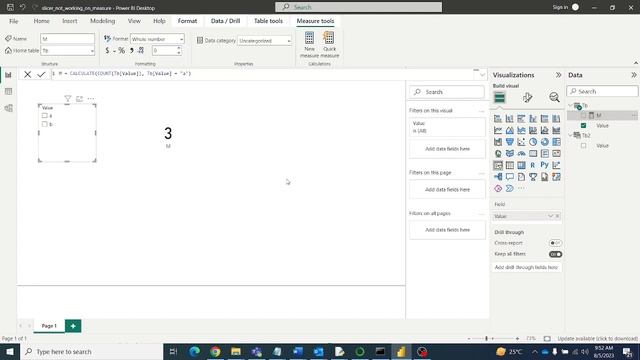Viewport: 640px width, 360px height.
Task: Choose the Treemap visual
Action: [556, 142]
